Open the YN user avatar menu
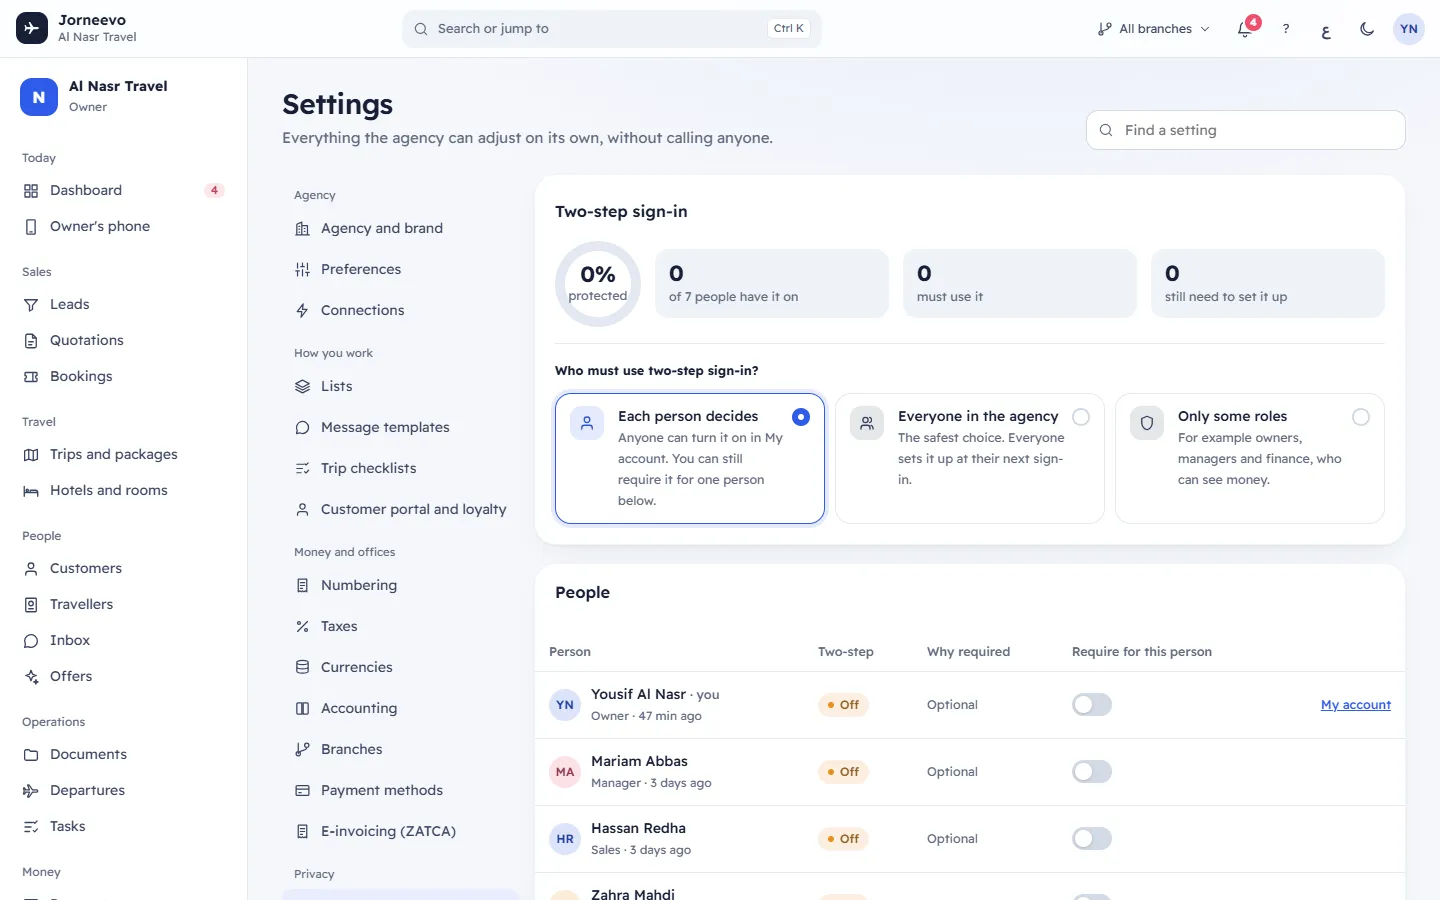Image resolution: width=1440 pixels, height=900 pixels. coord(1409,29)
